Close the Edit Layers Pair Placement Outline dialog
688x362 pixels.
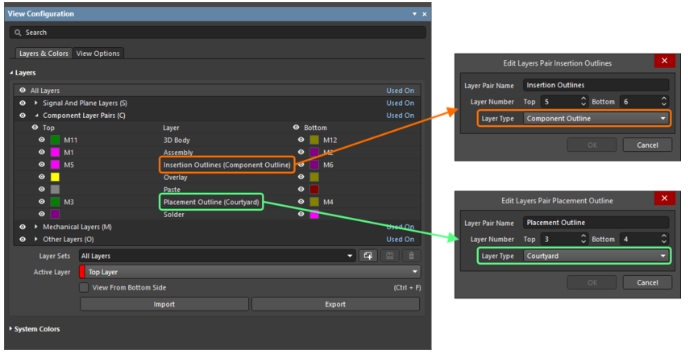pyautogui.click(x=664, y=198)
